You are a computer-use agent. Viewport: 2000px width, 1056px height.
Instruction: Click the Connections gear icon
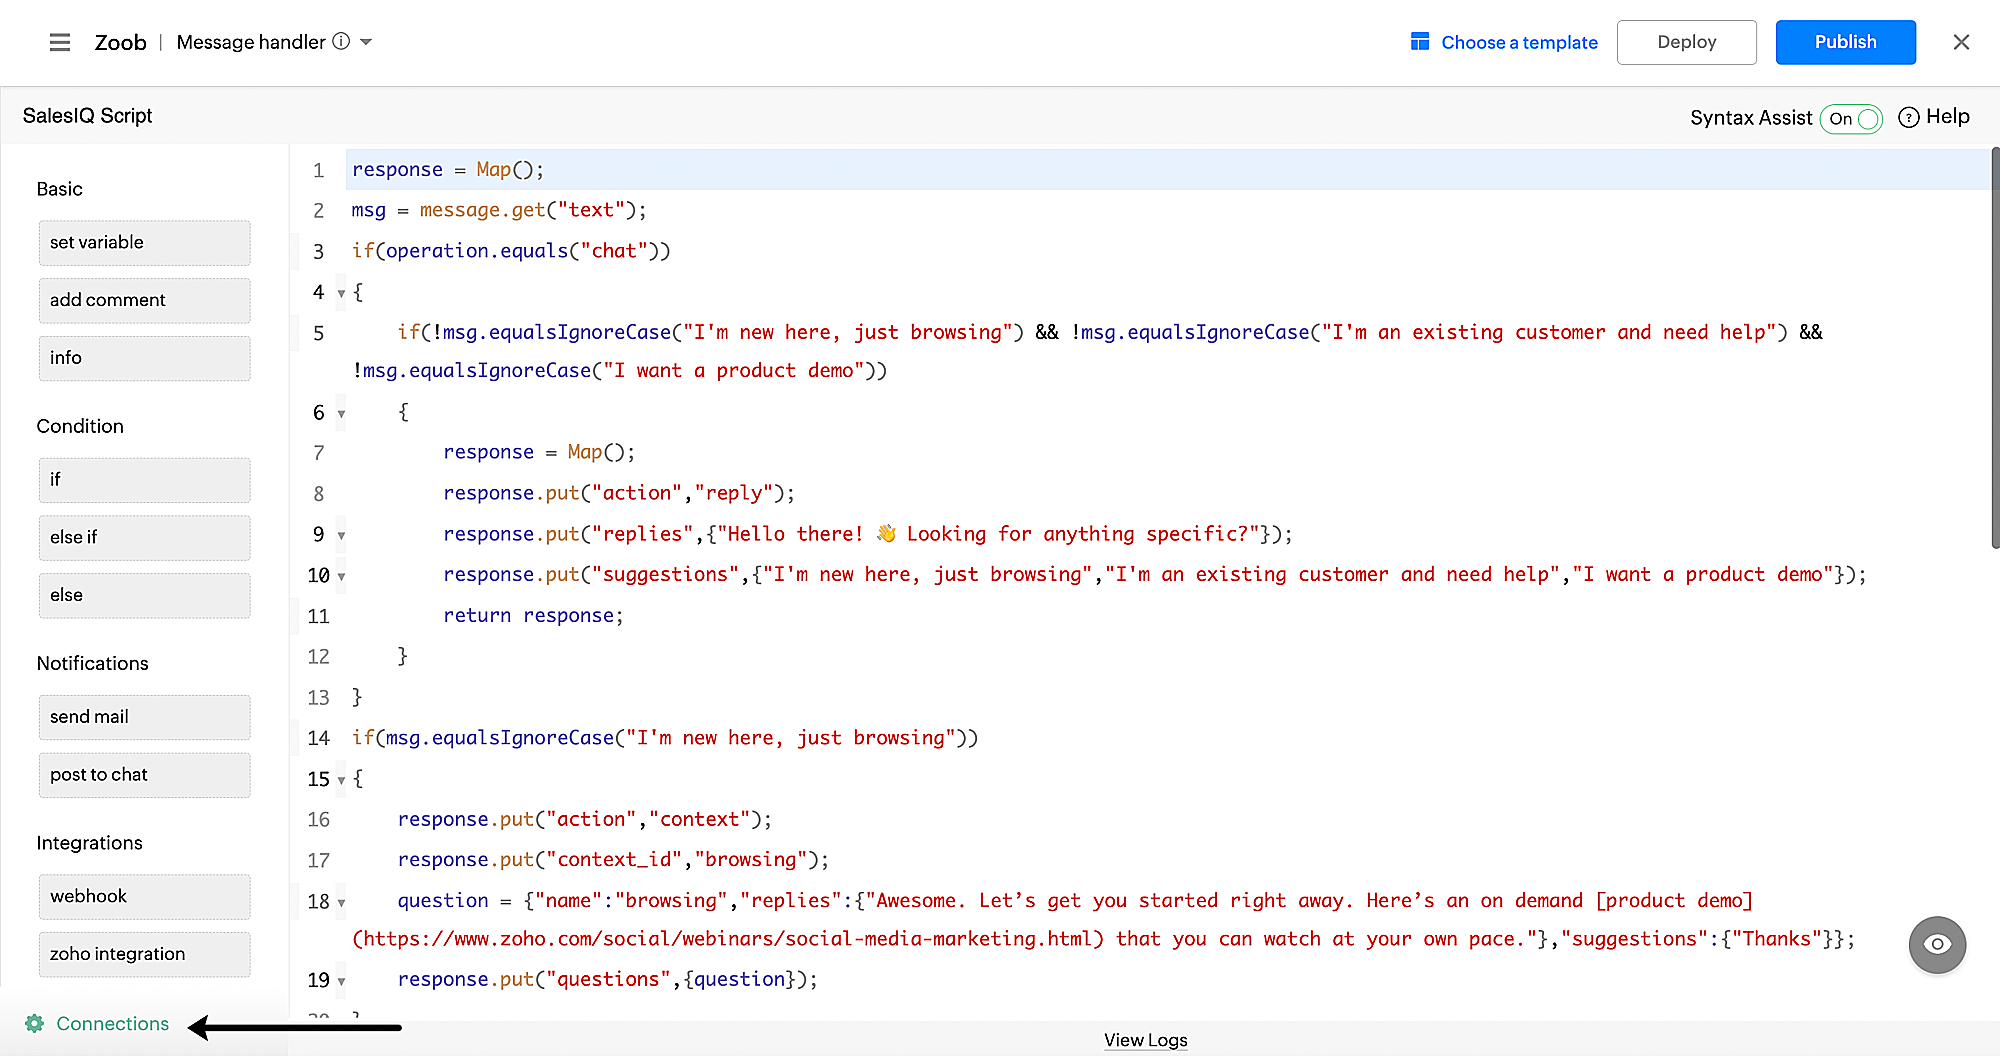[x=35, y=1023]
